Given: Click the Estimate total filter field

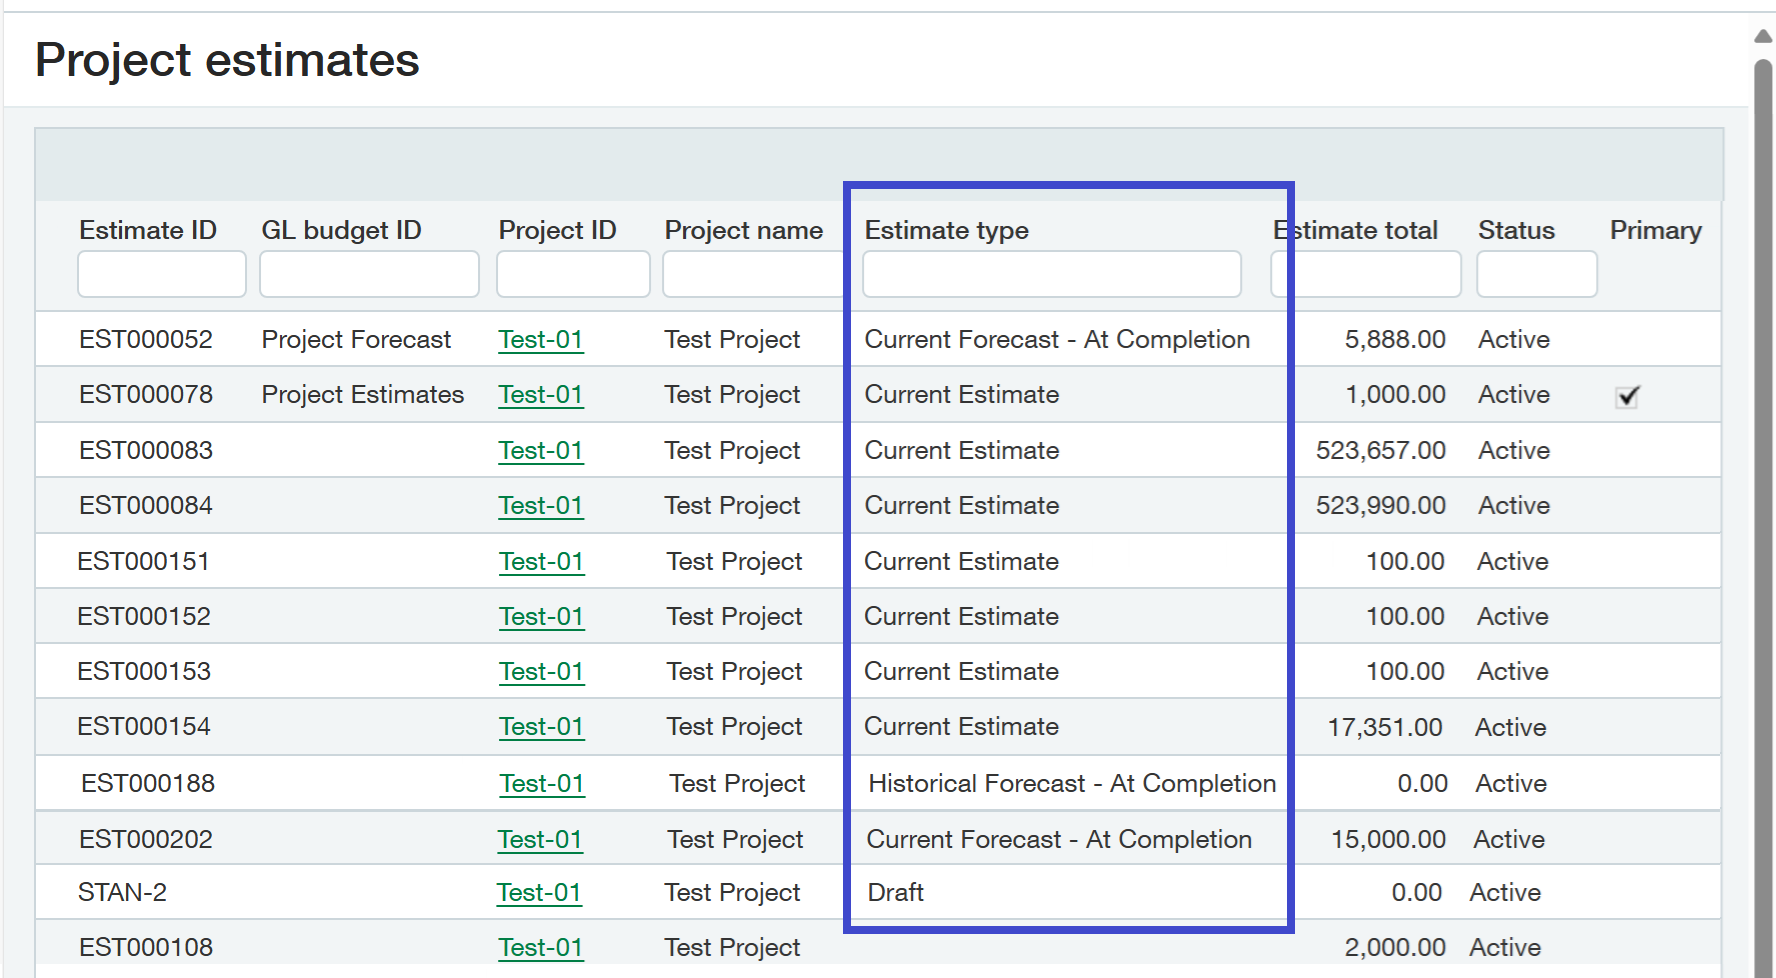Looking at the screenshot, I should pyautogui.click(x=1366, y=274).
